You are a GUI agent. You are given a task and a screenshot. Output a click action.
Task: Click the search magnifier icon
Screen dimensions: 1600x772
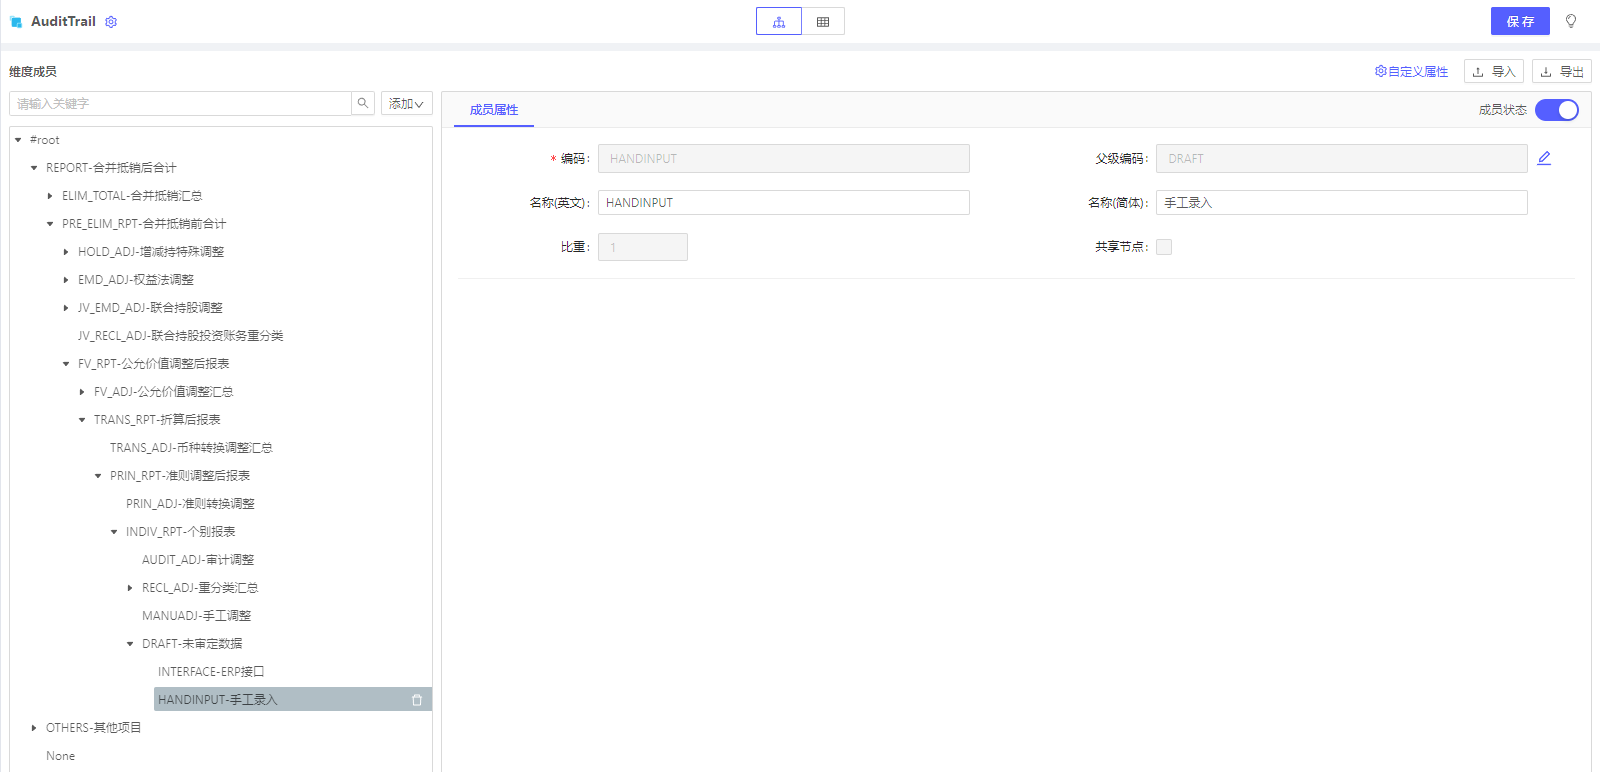(363, 103)
